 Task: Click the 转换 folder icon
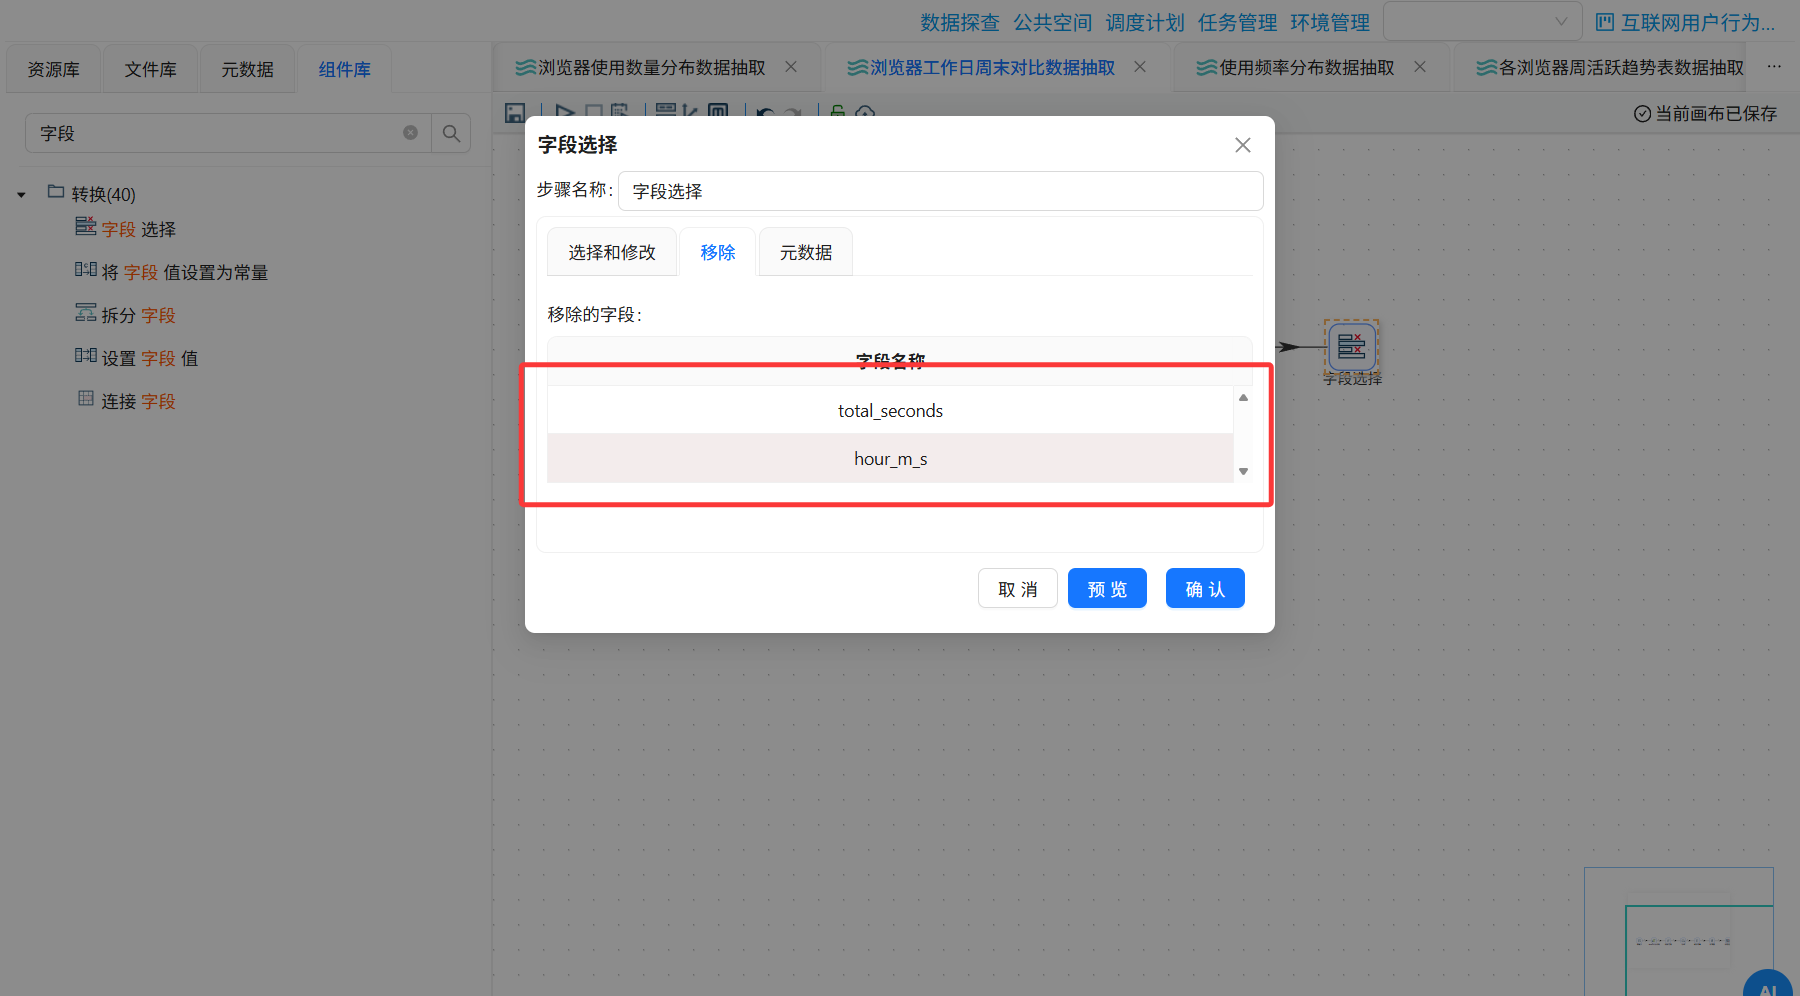coord(56,192)
